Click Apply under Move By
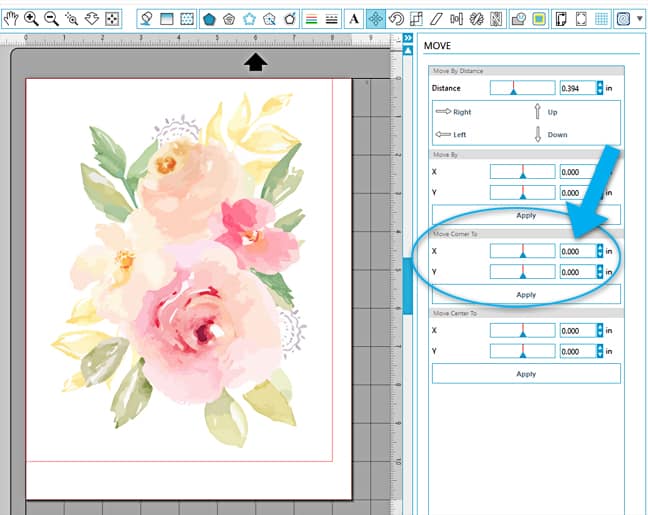The width and height of the screenshot is (648, 515). pyautogui.click(x=526, y=215)
